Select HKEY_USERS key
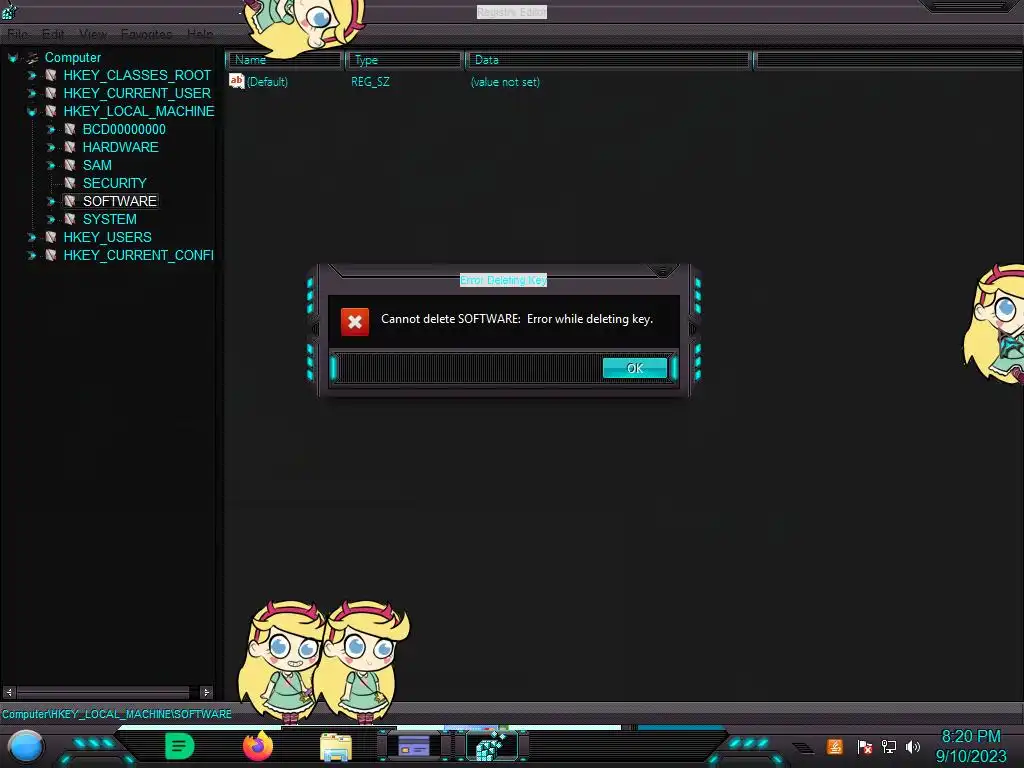 pyautogui.click(x=107, y=237)
